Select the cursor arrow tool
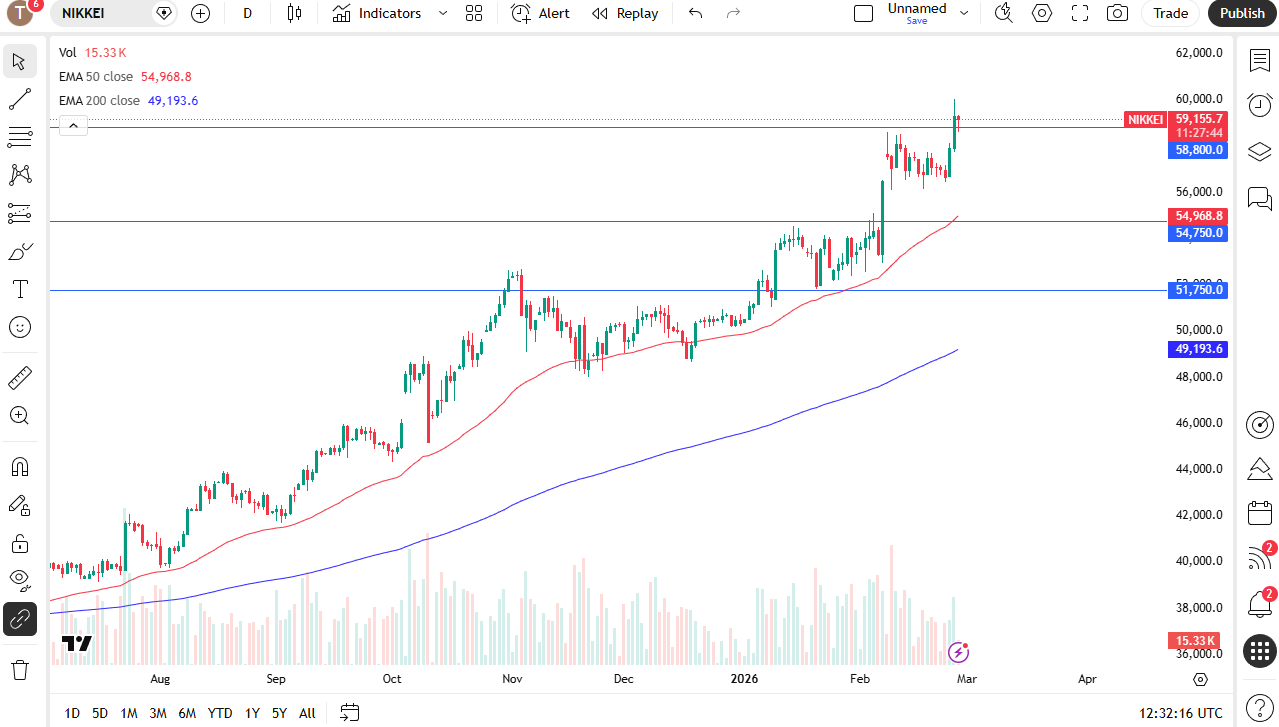The width and height of the screenshot is (1279, 727). click(19, 61)
